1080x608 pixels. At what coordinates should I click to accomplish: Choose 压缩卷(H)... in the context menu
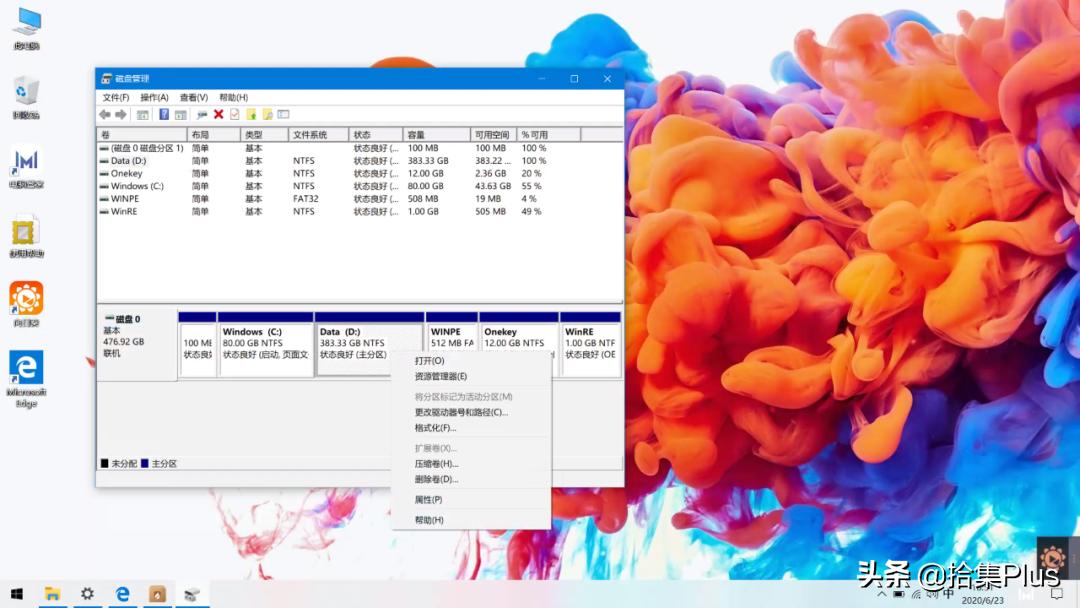point(471,464)
